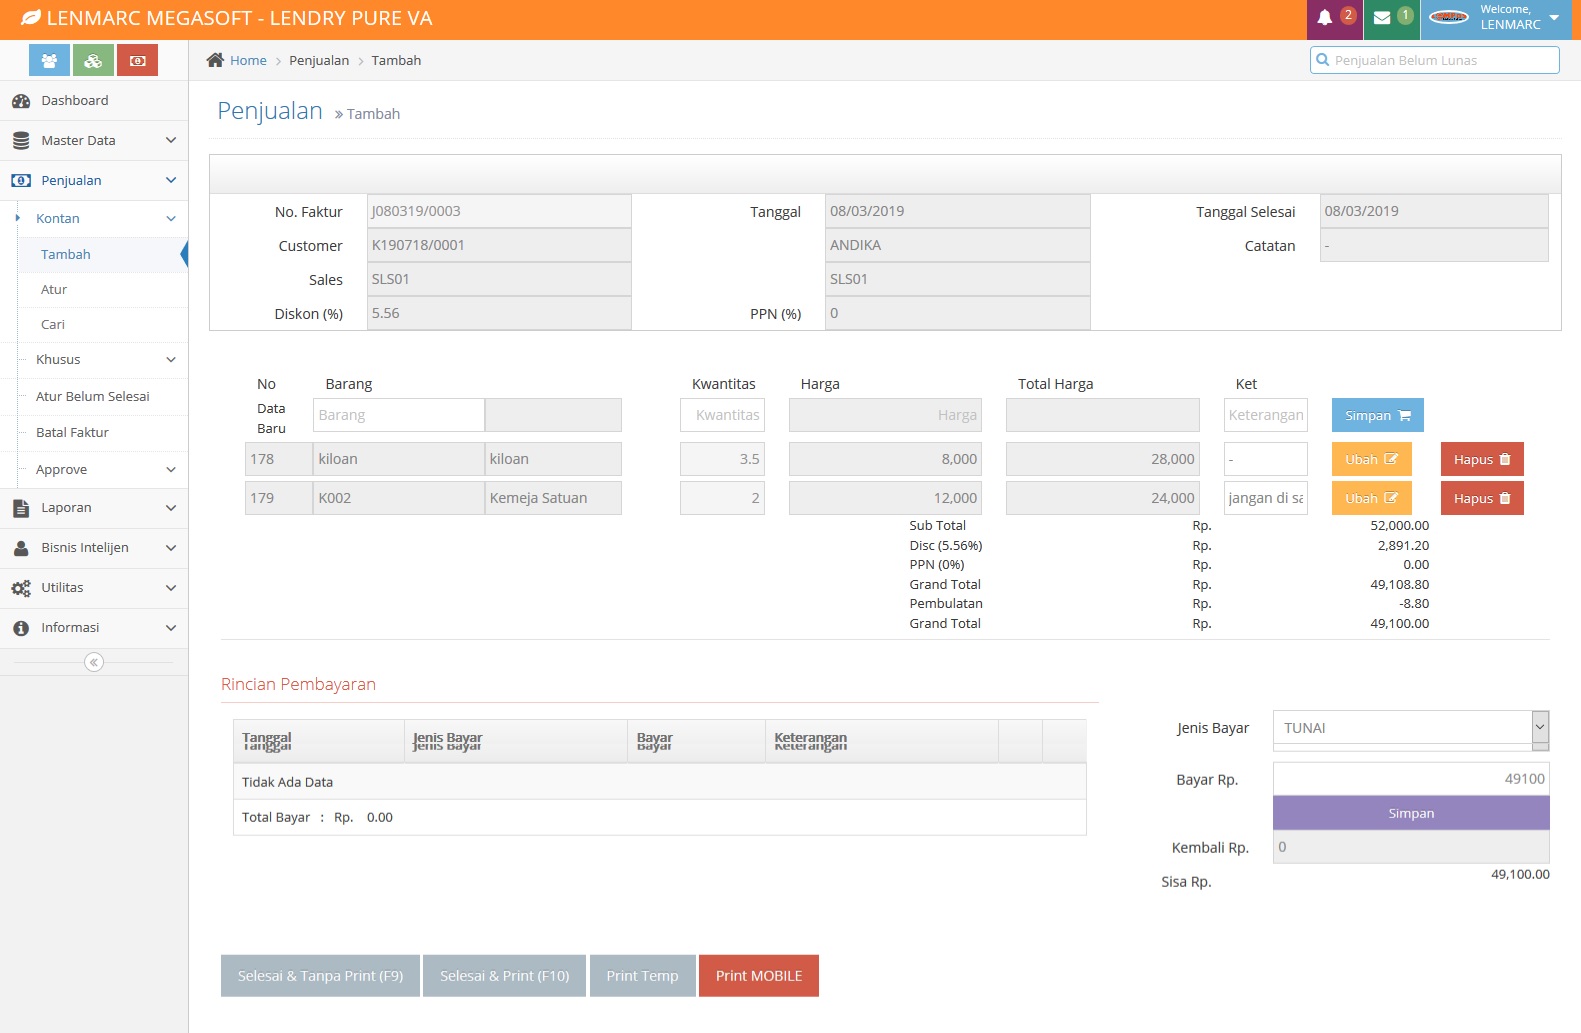Collapse the Kontan submenu chevron
Image resolution: width=1581 pixels, height=1033 pixels.
(x=171, y=218)
